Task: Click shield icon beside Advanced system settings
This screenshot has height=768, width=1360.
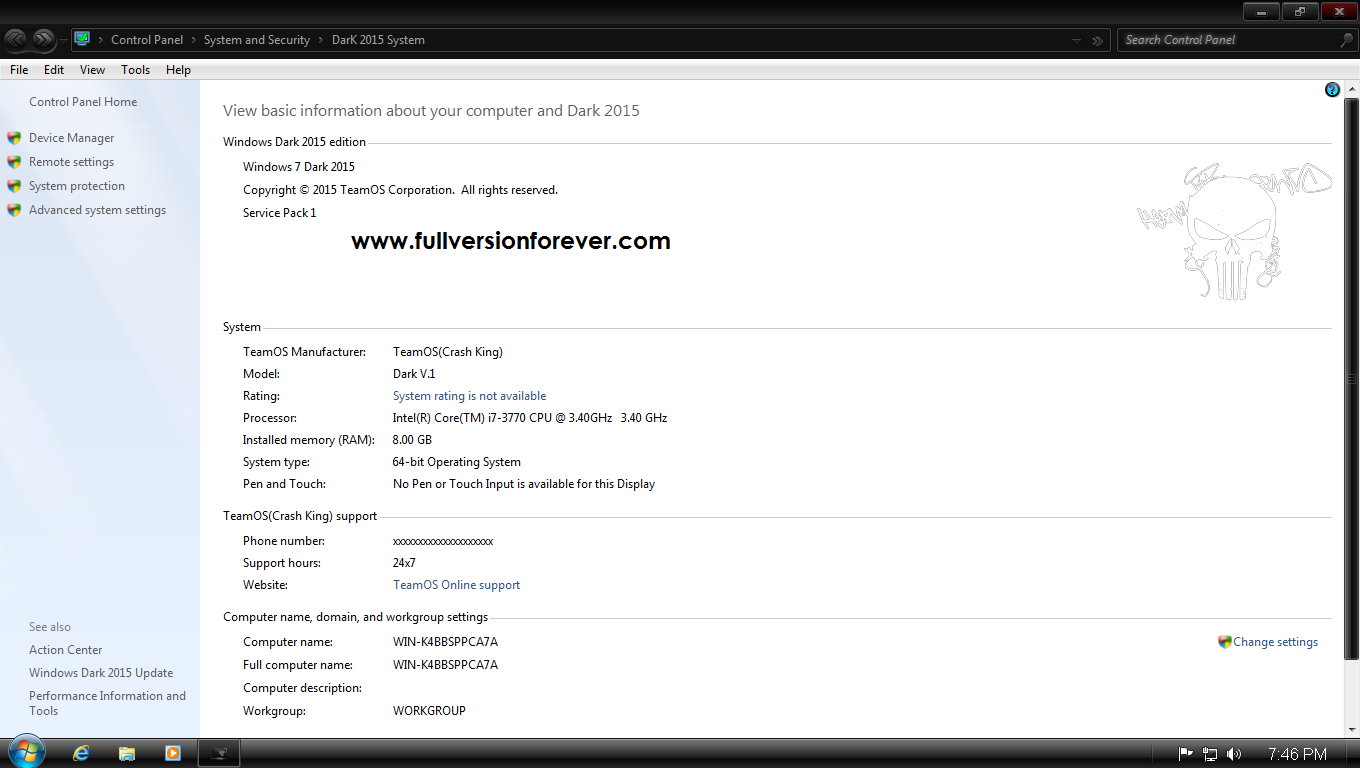Action: [x=14, y=210]
